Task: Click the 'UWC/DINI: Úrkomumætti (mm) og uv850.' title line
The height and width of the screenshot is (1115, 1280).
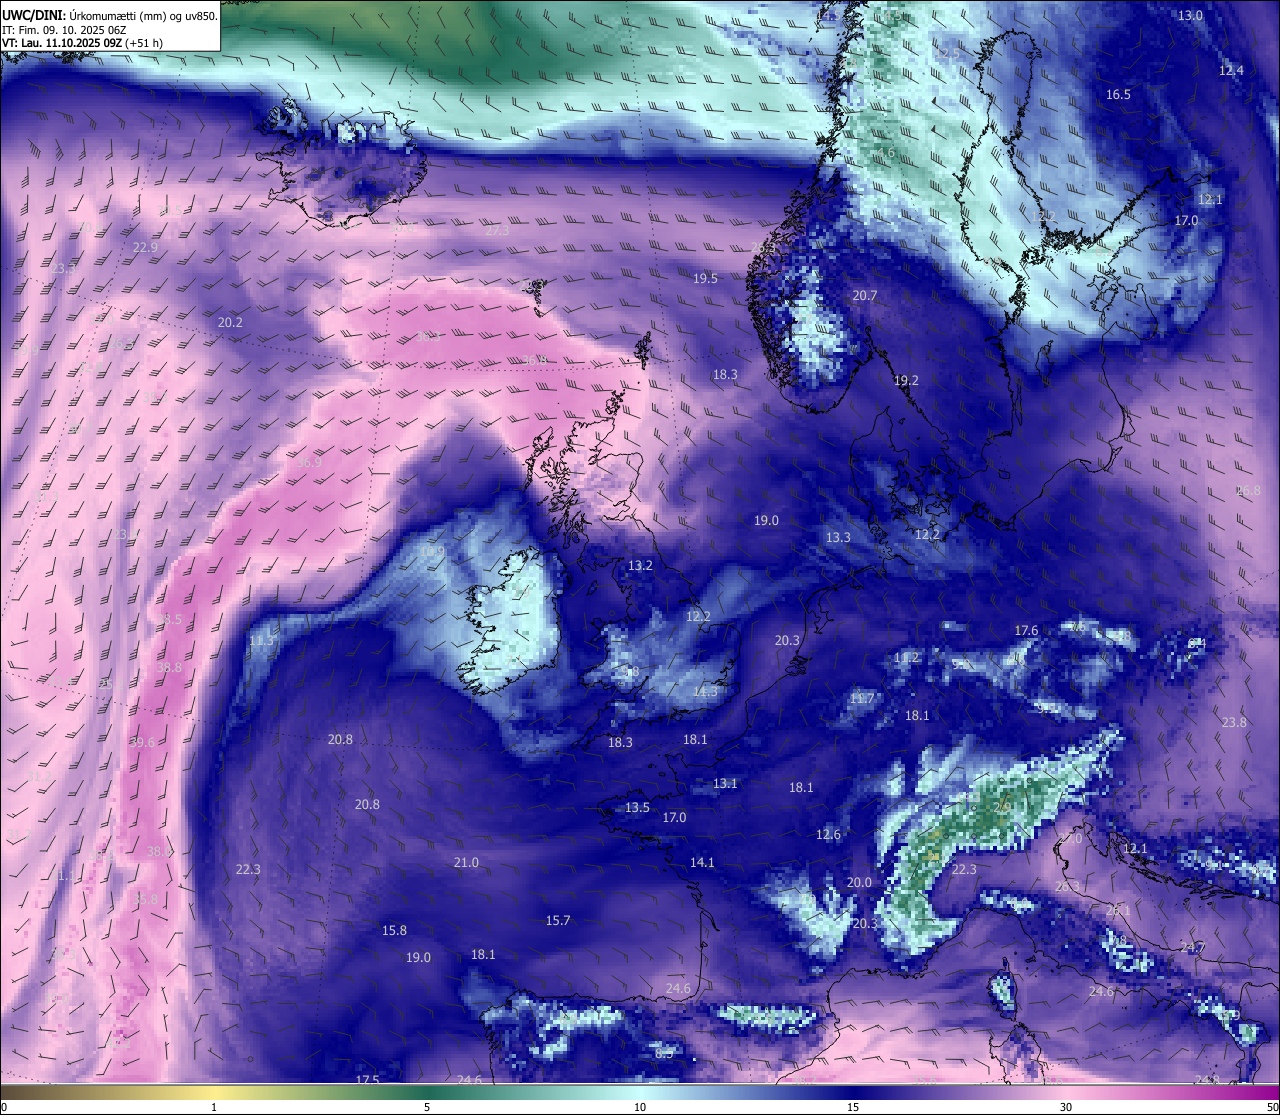Action: (110, 15)
